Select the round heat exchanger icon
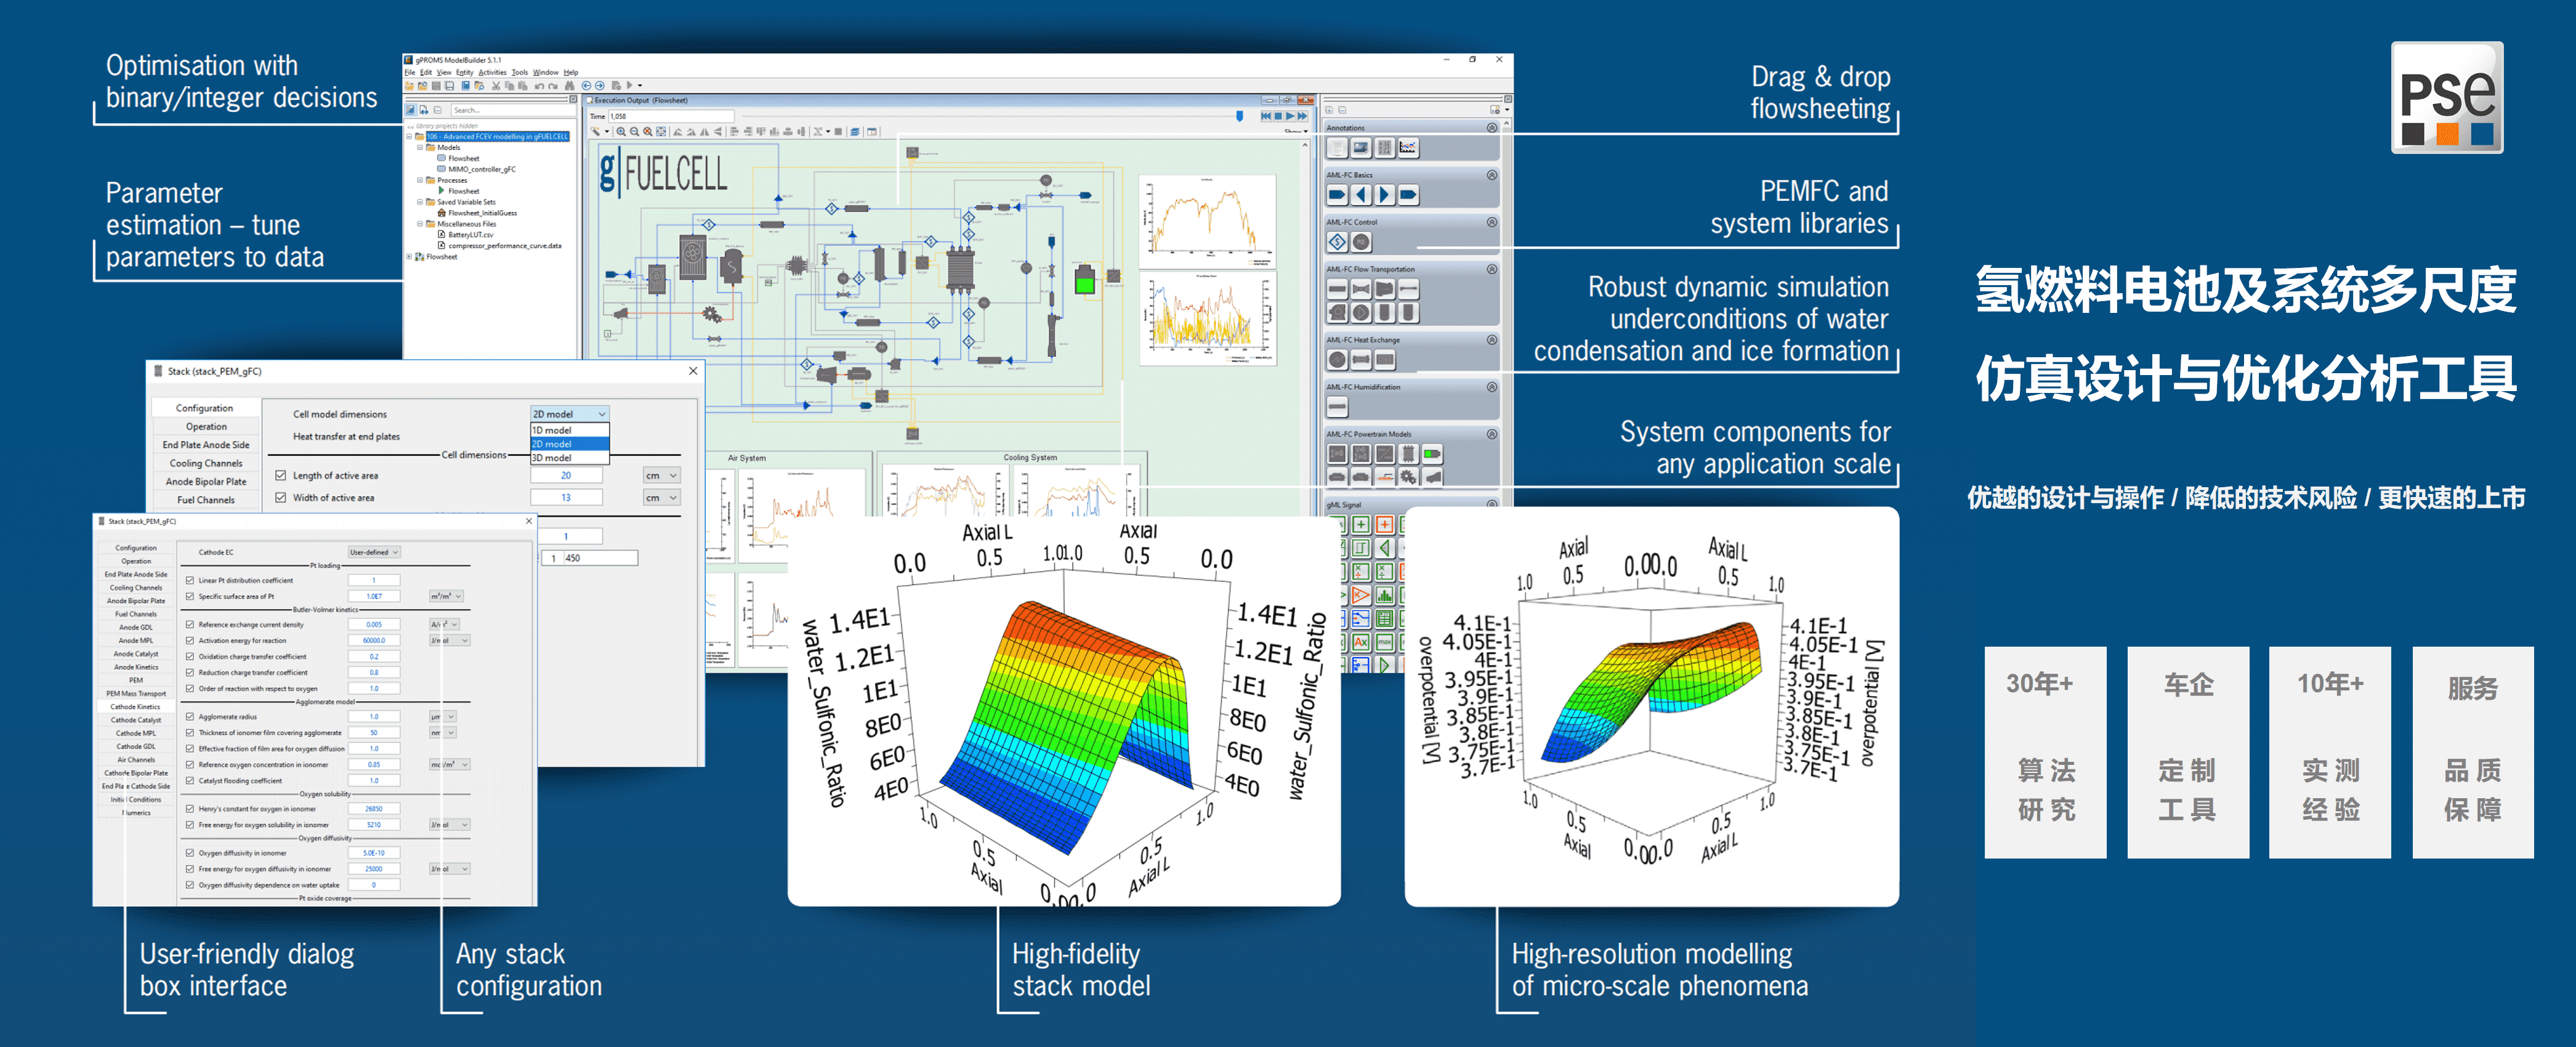 click(1337, 360)
